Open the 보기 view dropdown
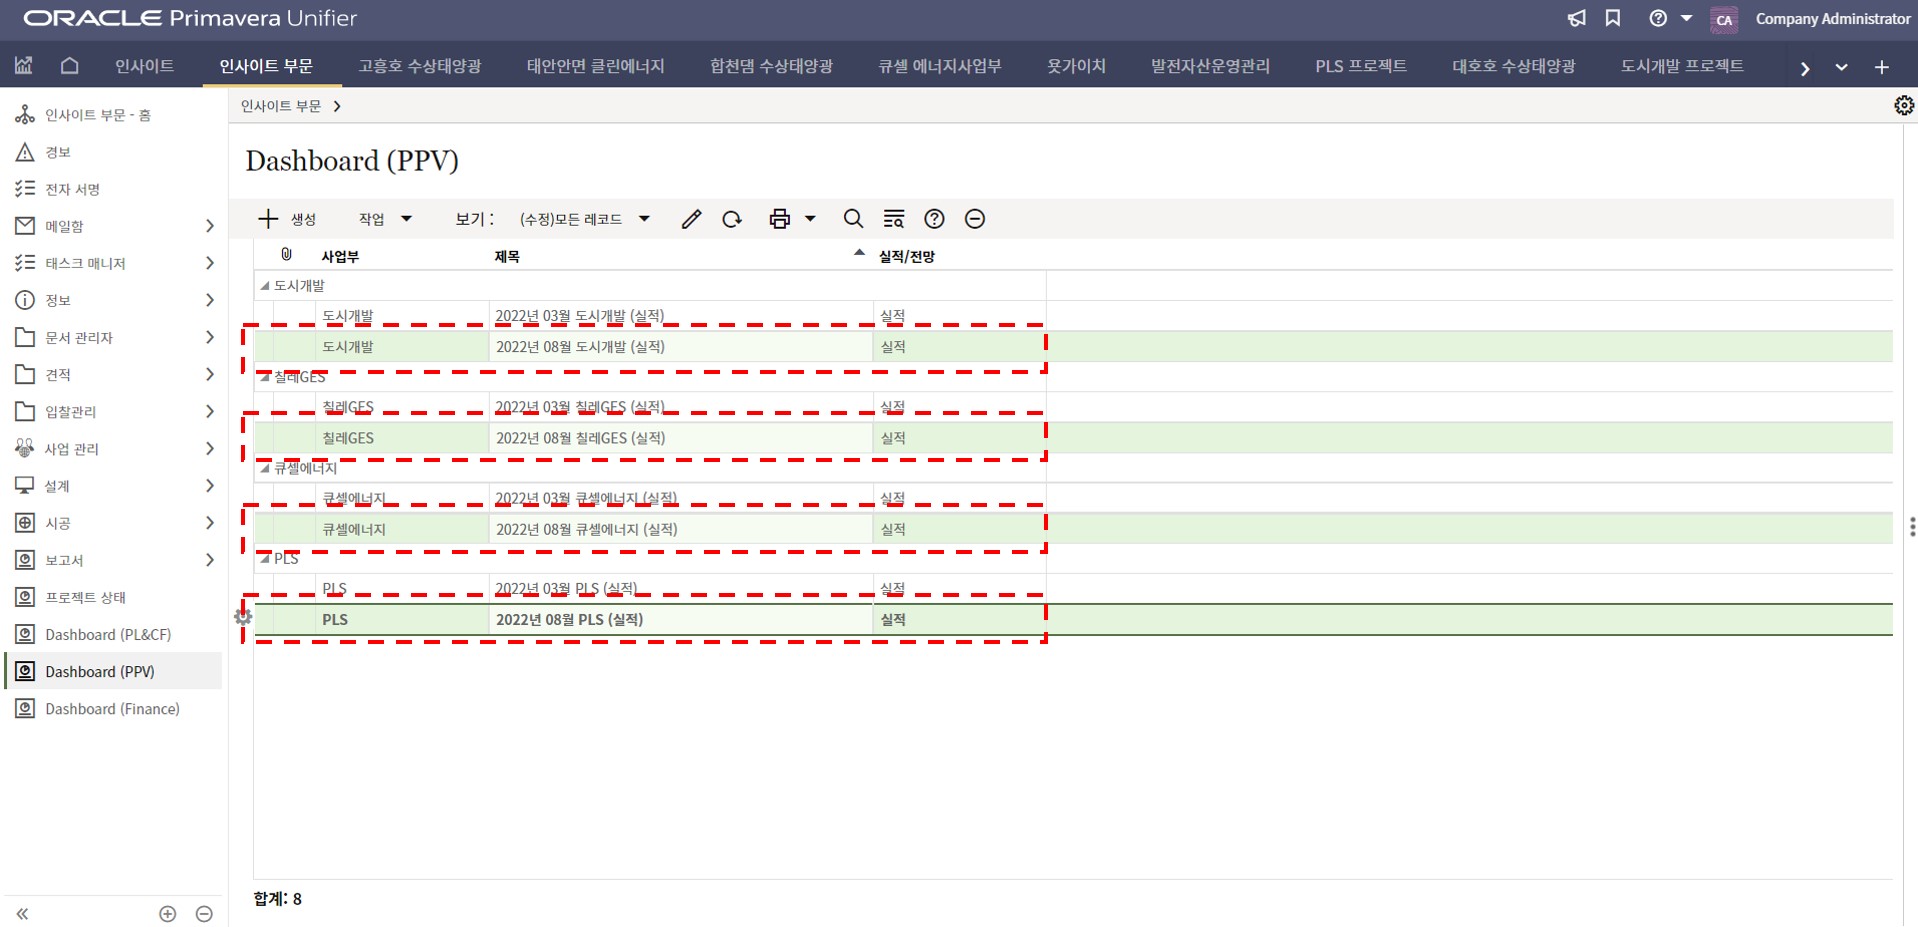Image resolution: width=1918 pixels, height=927 pixels. pyautogui.click(x=585, y=219)
